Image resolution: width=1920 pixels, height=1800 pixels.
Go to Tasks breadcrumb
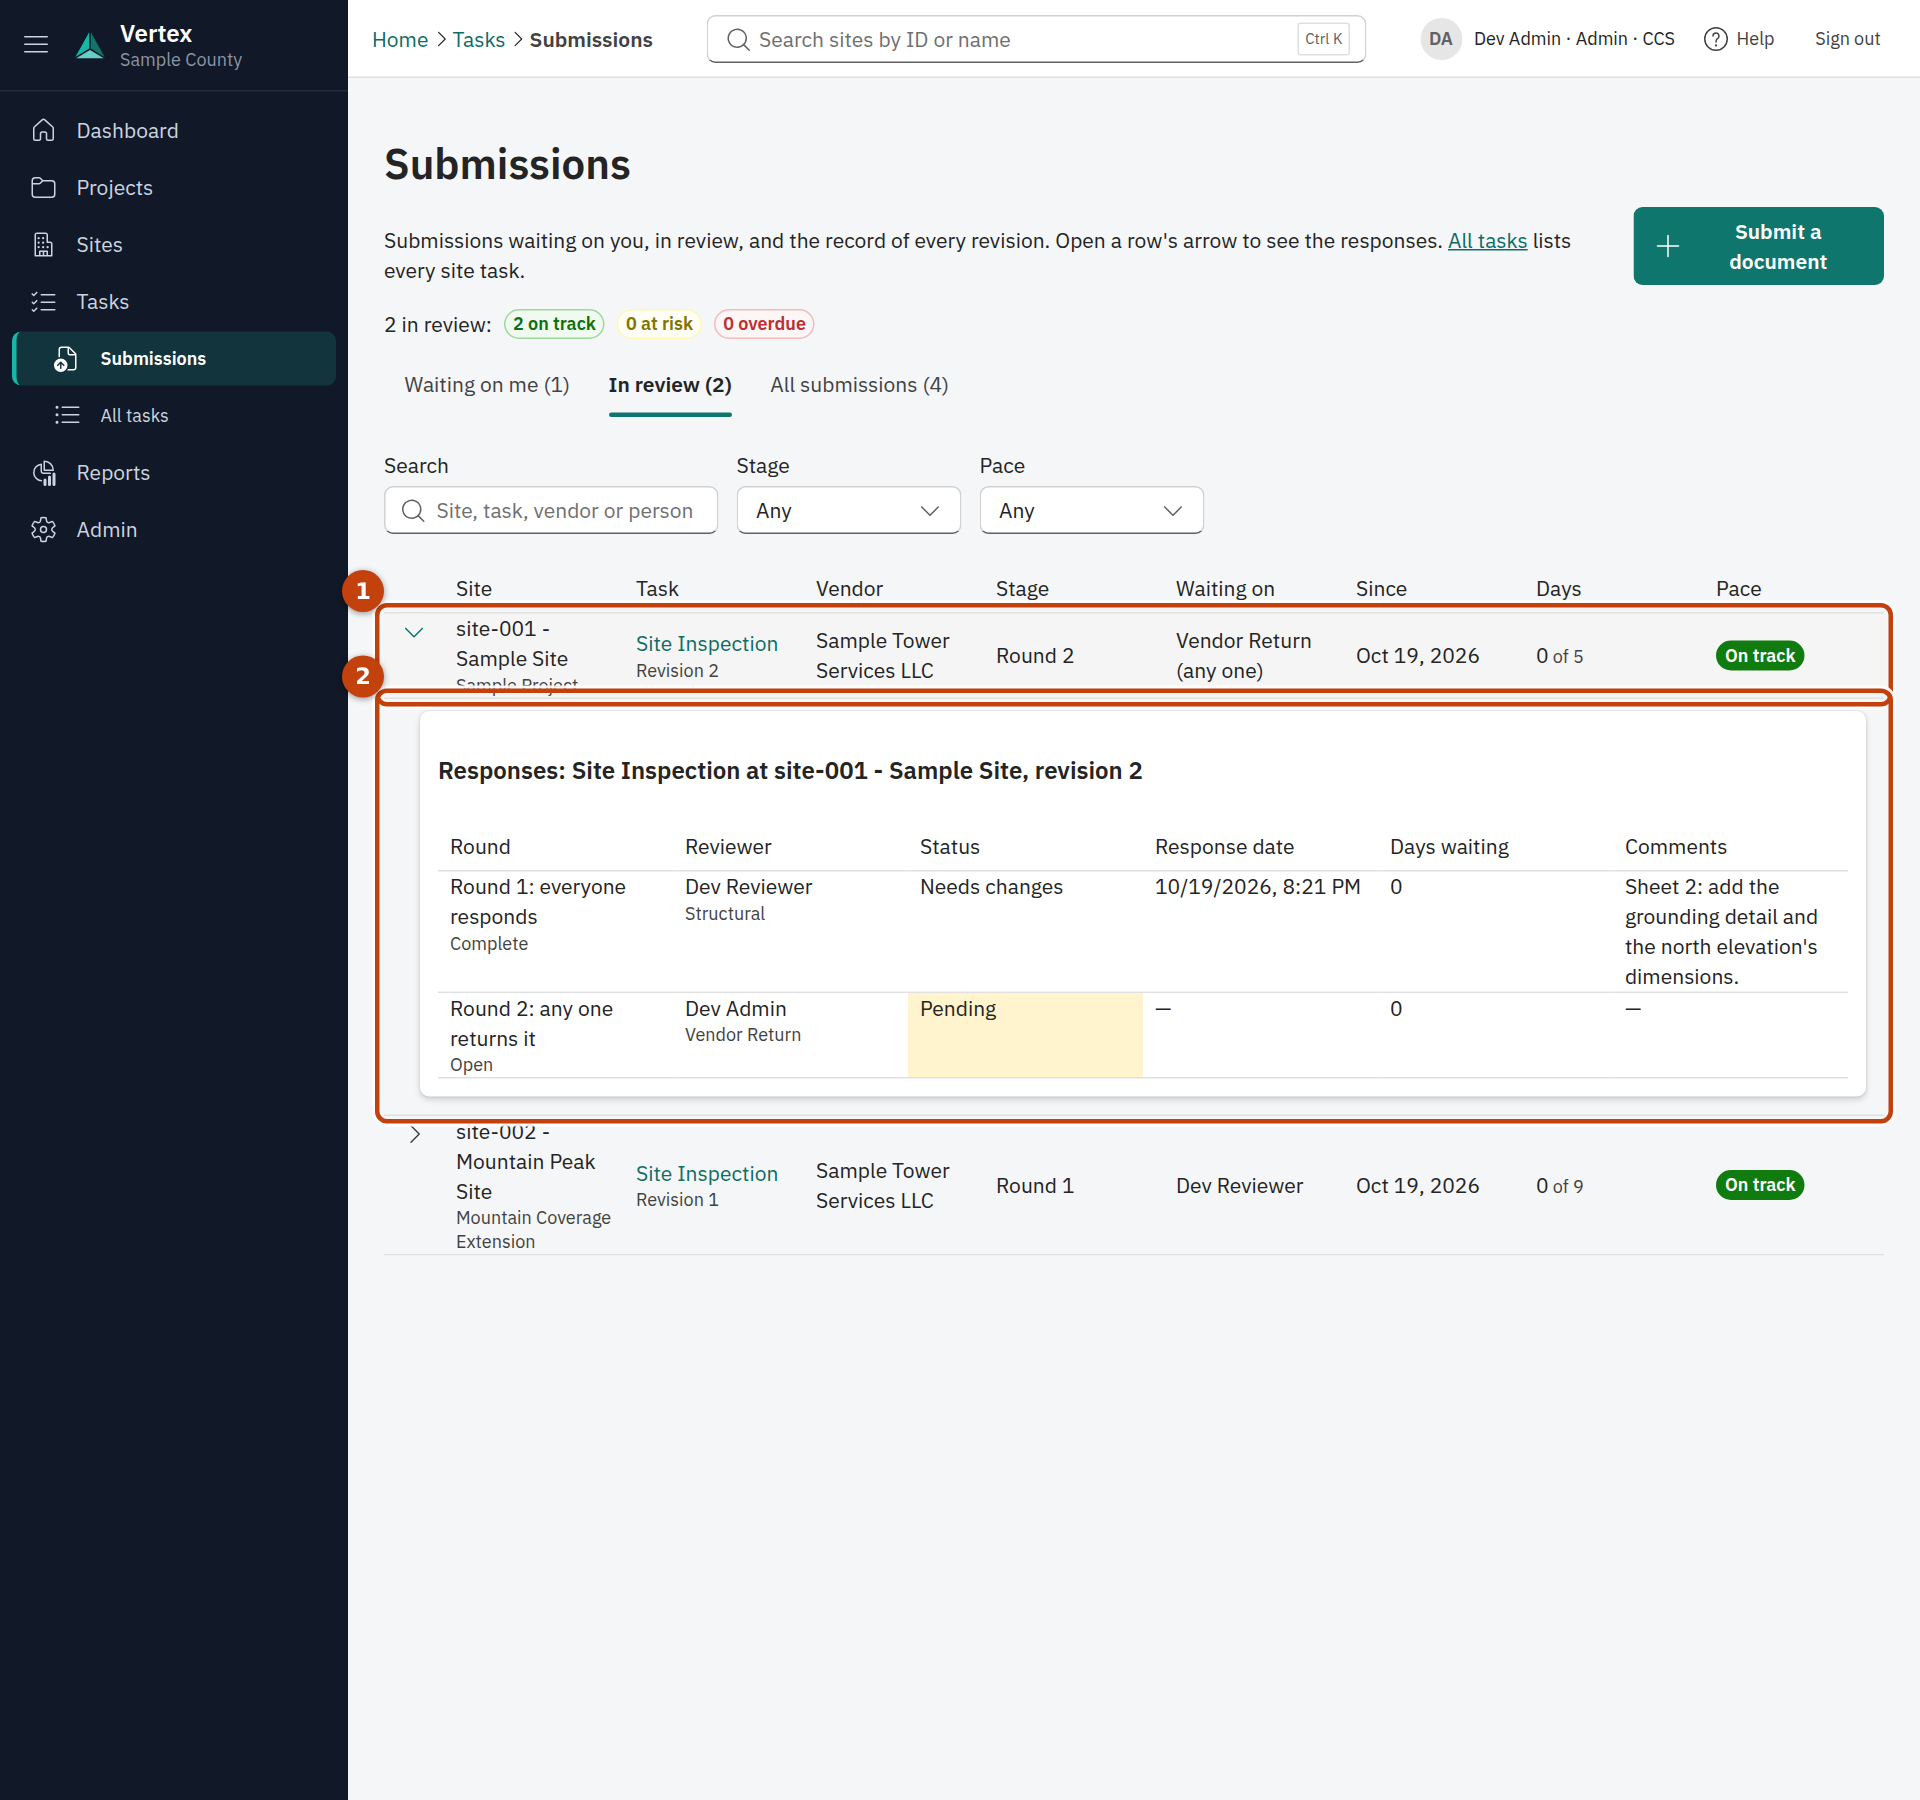click(x=479, y=40)
